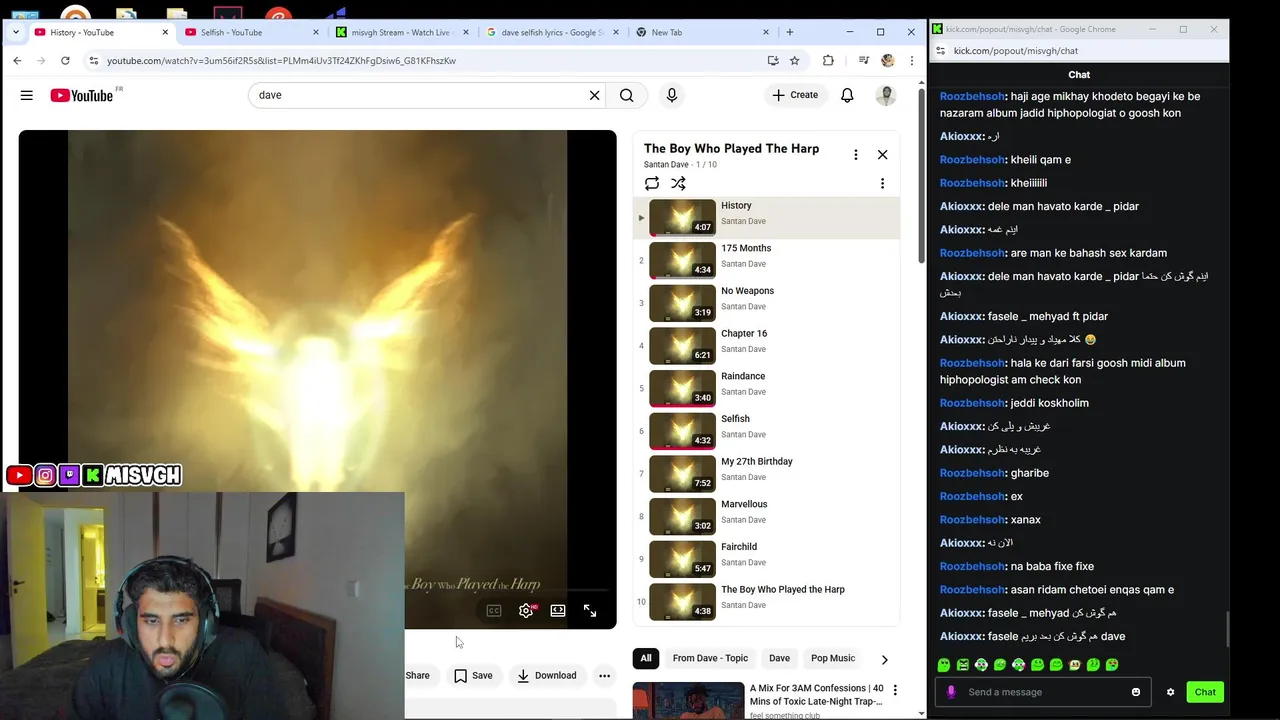
Task: Toggle playlist loop
Action: pyautogui.click(x=652, y=183)
